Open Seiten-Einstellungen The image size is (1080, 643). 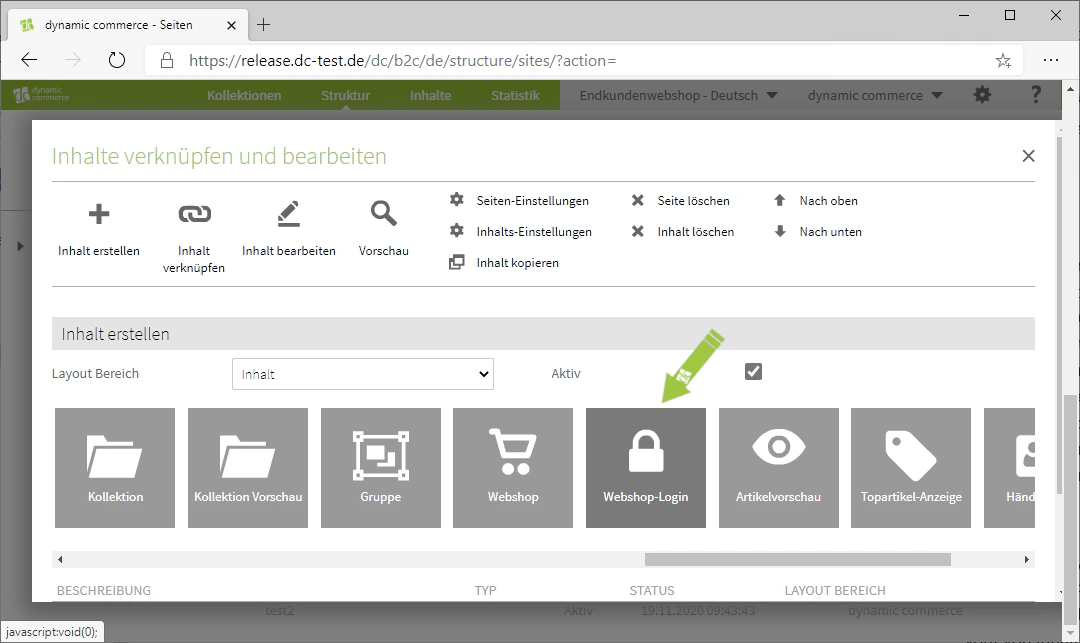click(x=520, y=200)
